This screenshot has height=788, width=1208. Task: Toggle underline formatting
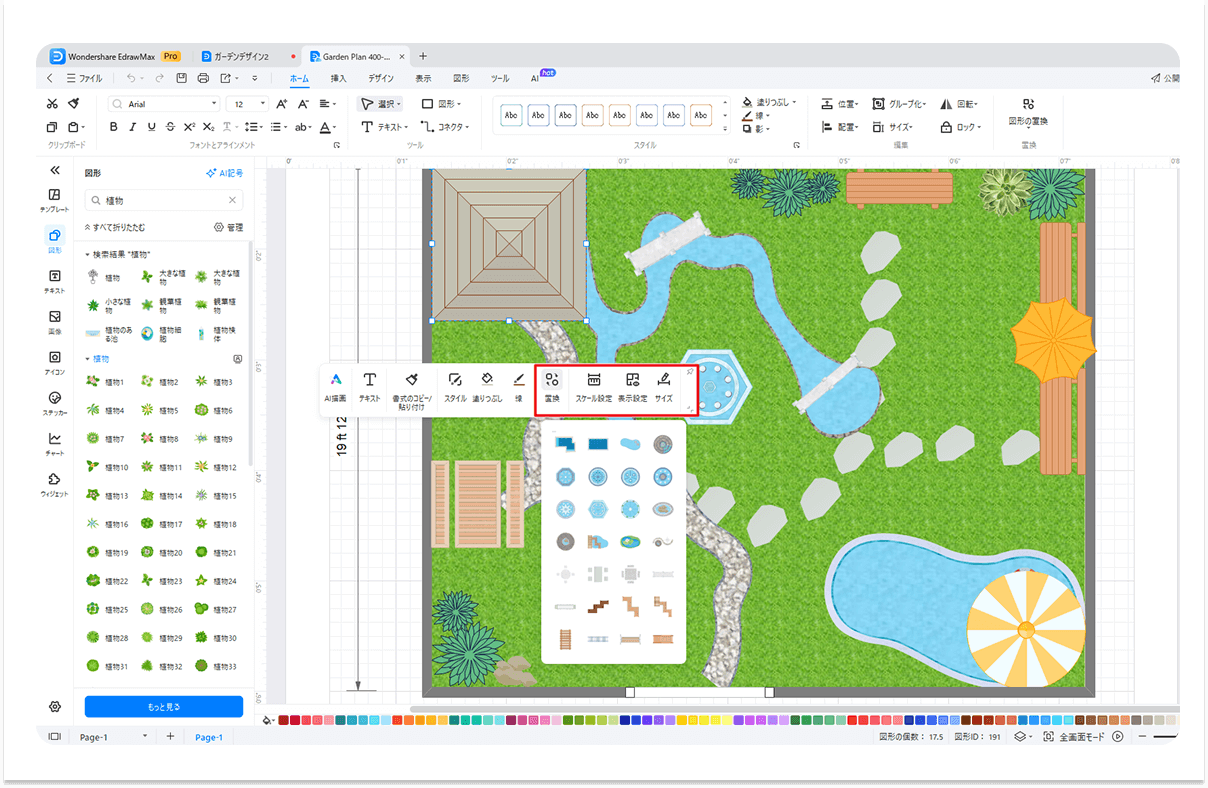tap(151, 127)
